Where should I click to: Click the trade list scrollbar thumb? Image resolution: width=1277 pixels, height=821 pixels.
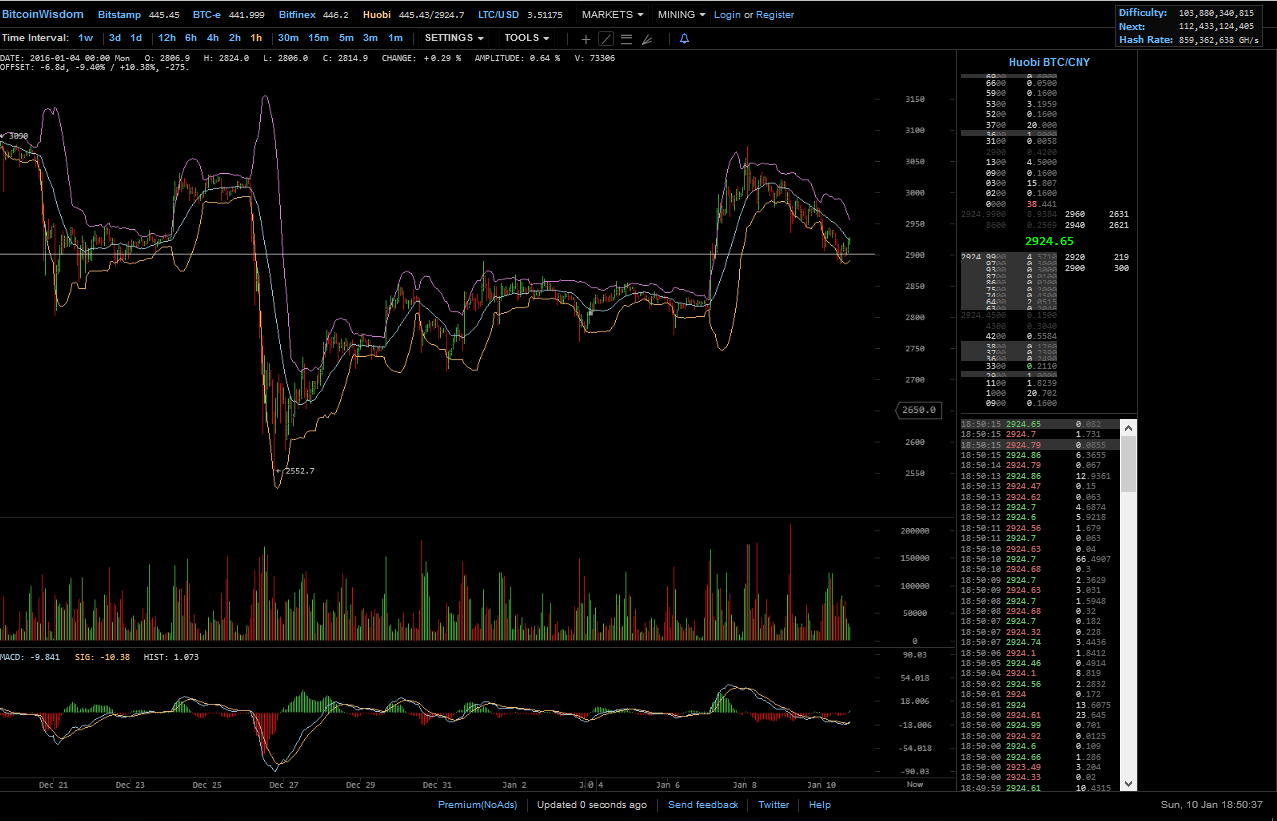(x=1129, y=464)
